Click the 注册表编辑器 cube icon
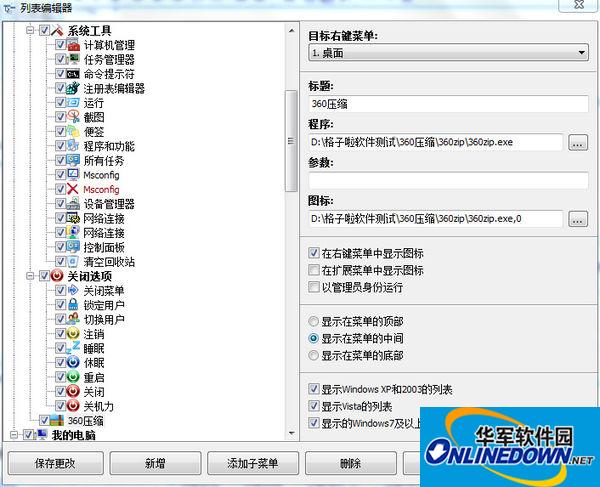The width and height of the screenshot is (600, 487). point(73,88)
